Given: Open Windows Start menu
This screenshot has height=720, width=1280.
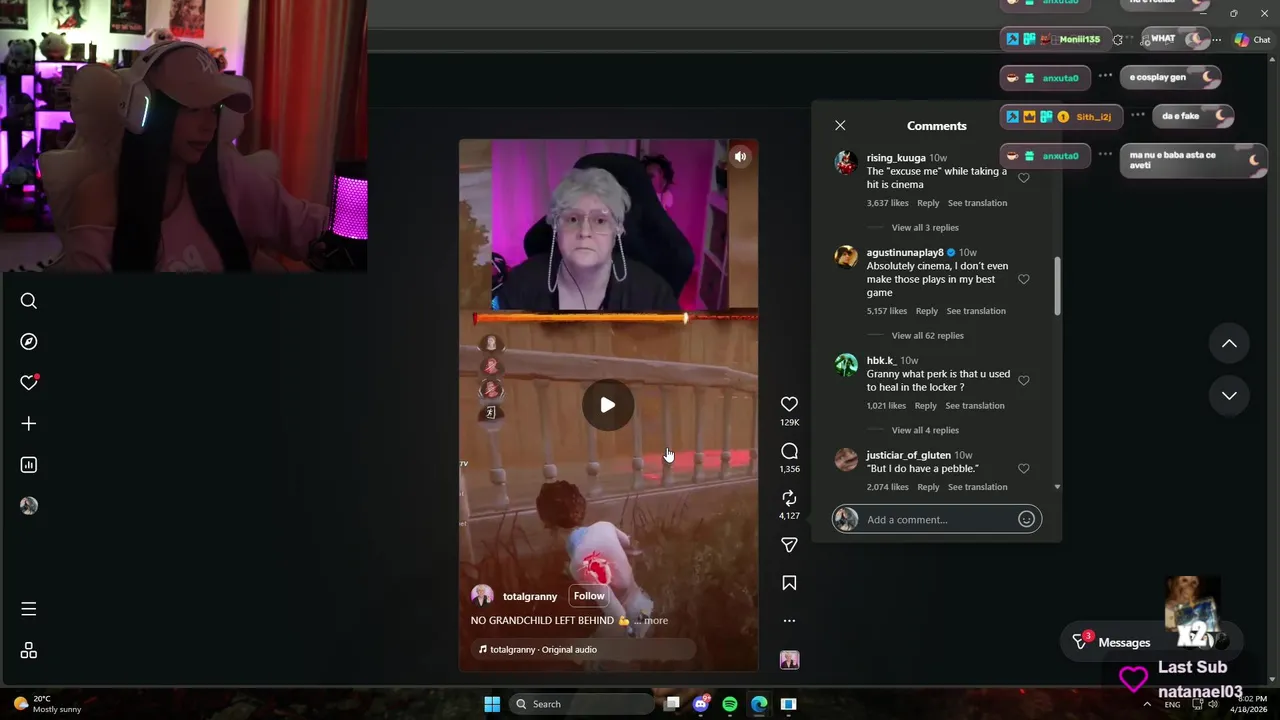Looking at the screenshot, I should (492, 704).
